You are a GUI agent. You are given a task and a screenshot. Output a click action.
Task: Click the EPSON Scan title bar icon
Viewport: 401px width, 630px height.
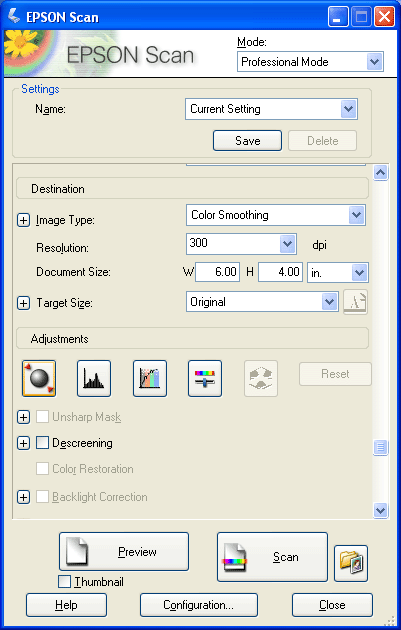point(14,17)
